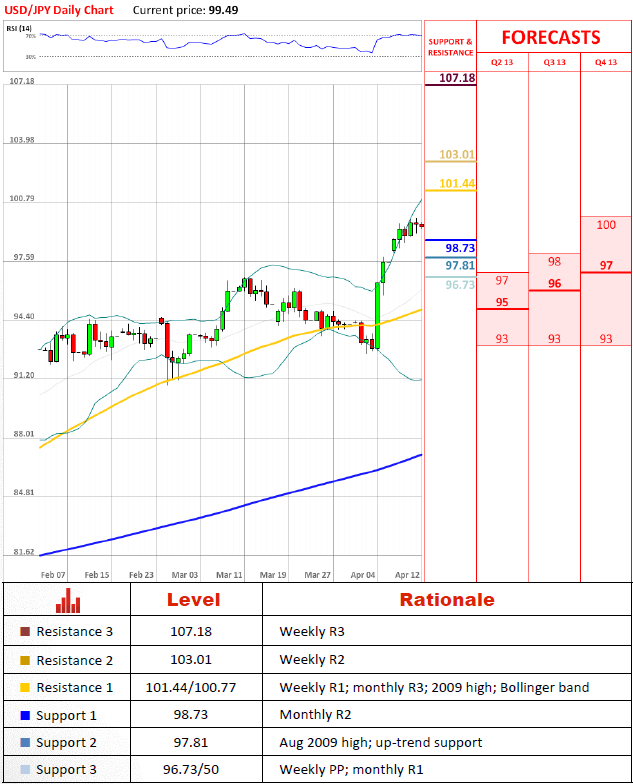Click the Apr 12 date axis label
Screen dimensions: 633x784
click(x=408, y=575)
